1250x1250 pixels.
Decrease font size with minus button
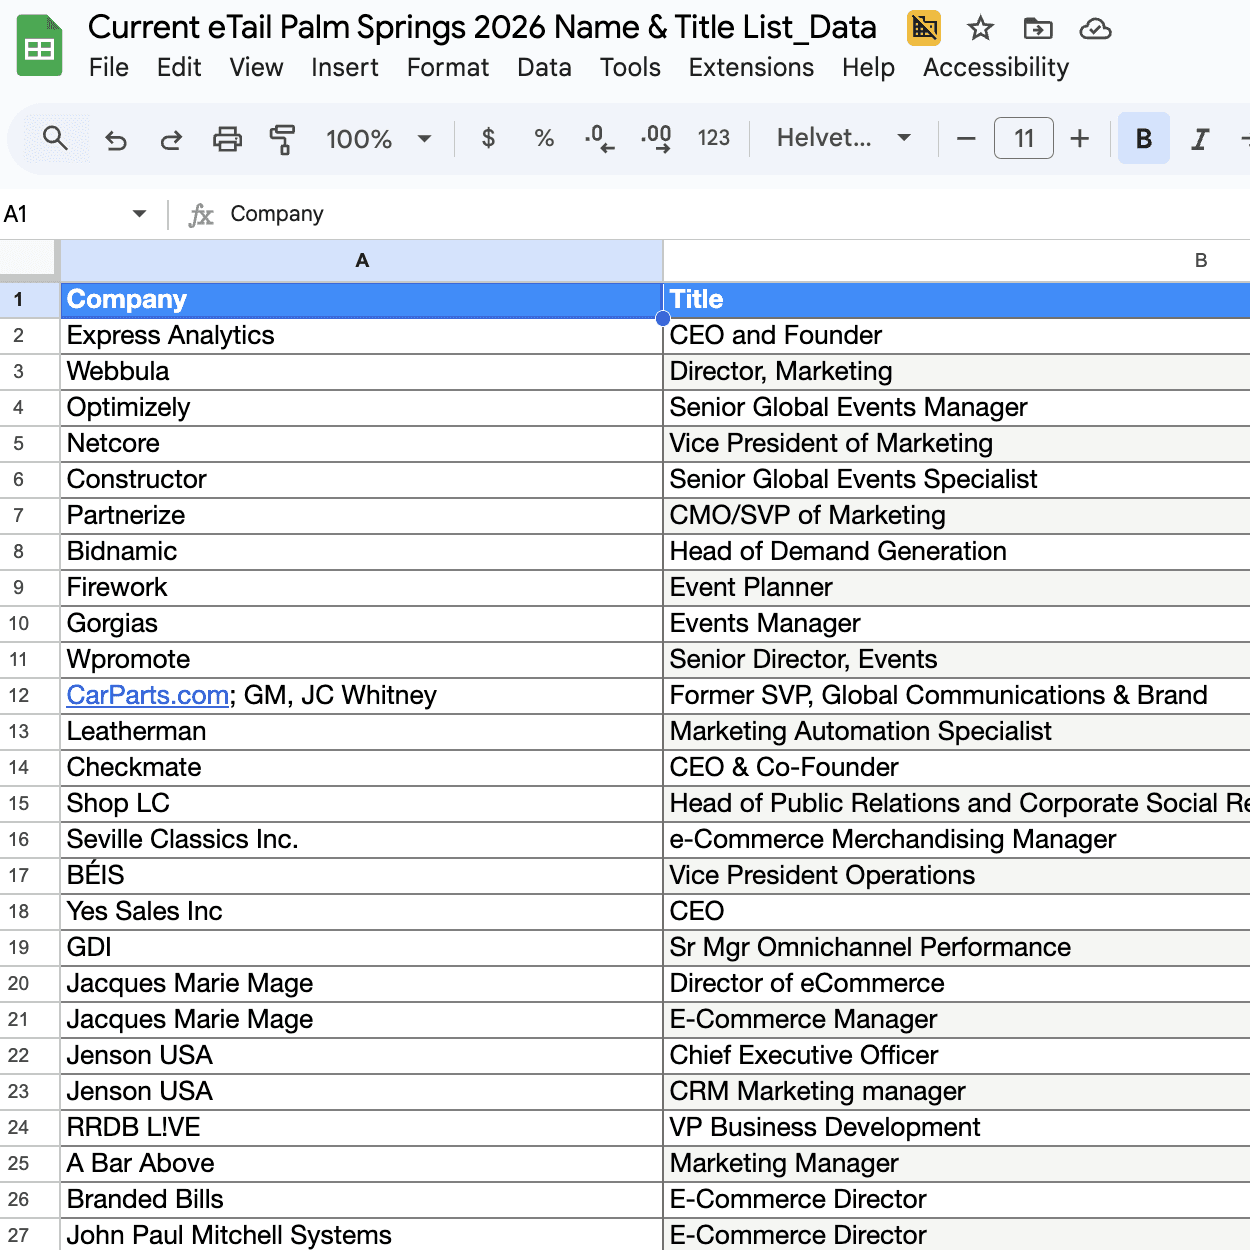point(966,139)
